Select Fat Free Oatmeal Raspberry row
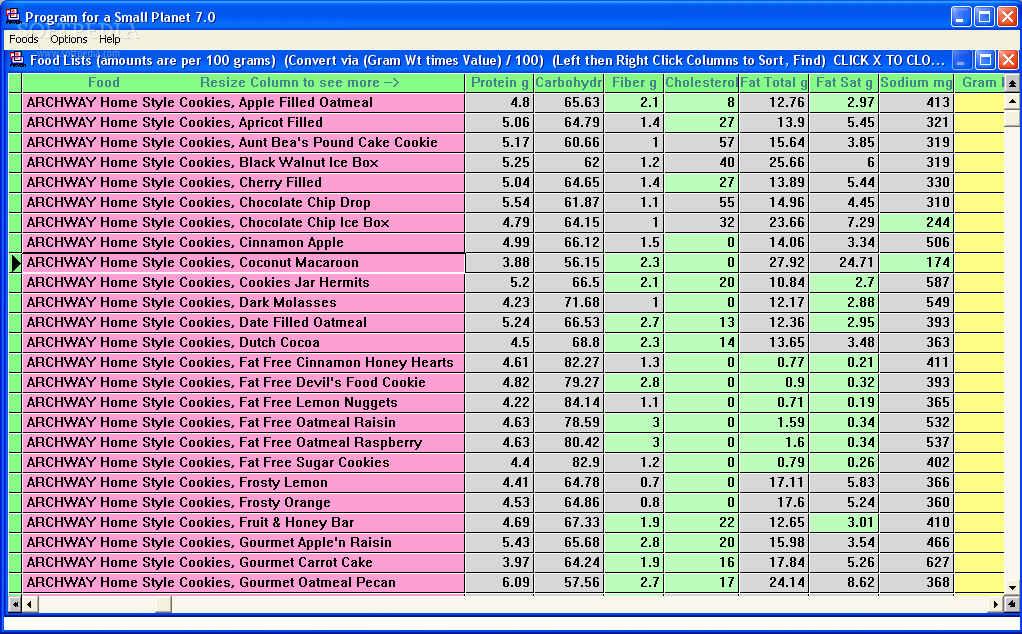The height and width of the screenshot is (634, 1022). coord(244,442)
